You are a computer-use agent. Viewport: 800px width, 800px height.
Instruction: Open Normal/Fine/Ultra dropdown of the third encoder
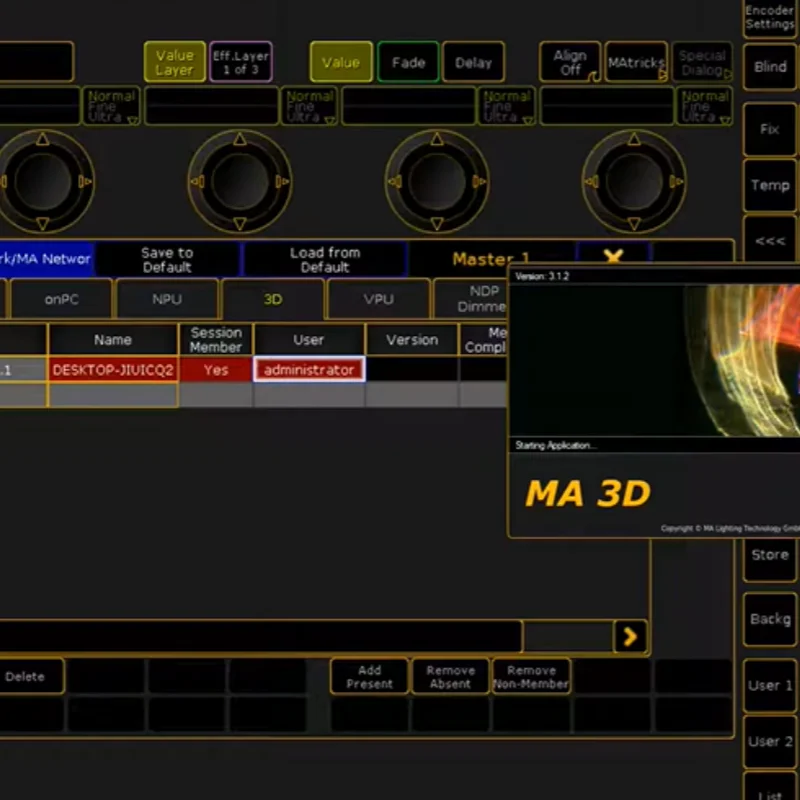click(x=507, y=106)
